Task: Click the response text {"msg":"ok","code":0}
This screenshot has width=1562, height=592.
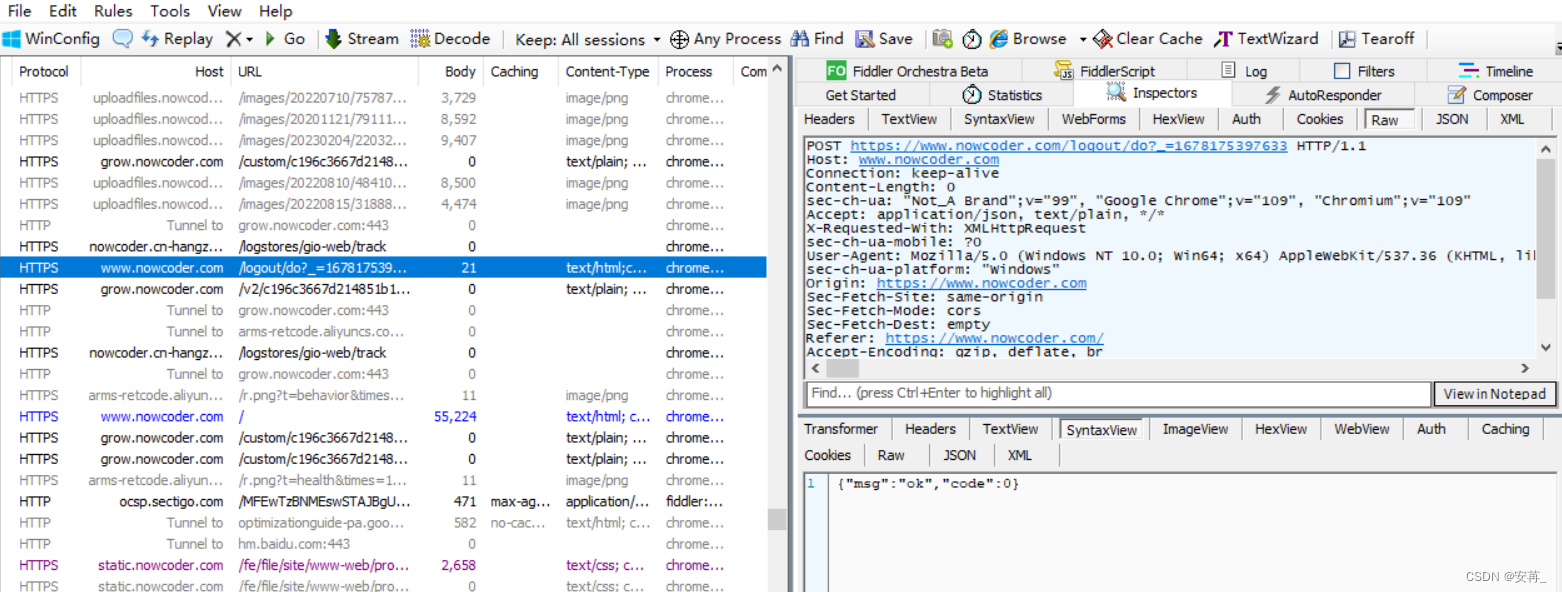Action: coord(928,484)
